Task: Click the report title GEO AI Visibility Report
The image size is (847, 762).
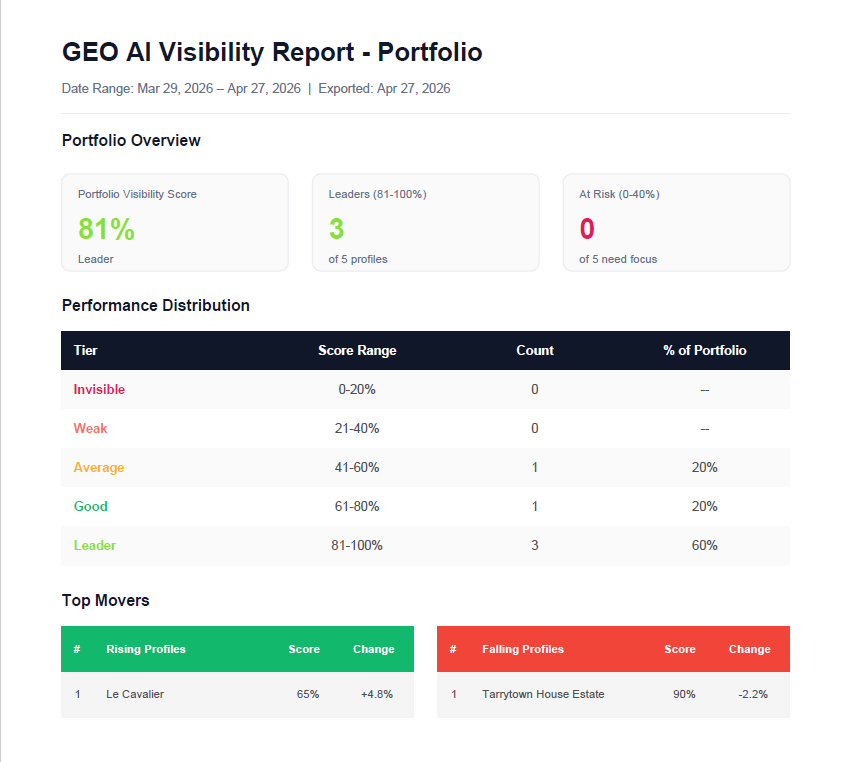Action: pyautogui.click(x=209, y=52)
